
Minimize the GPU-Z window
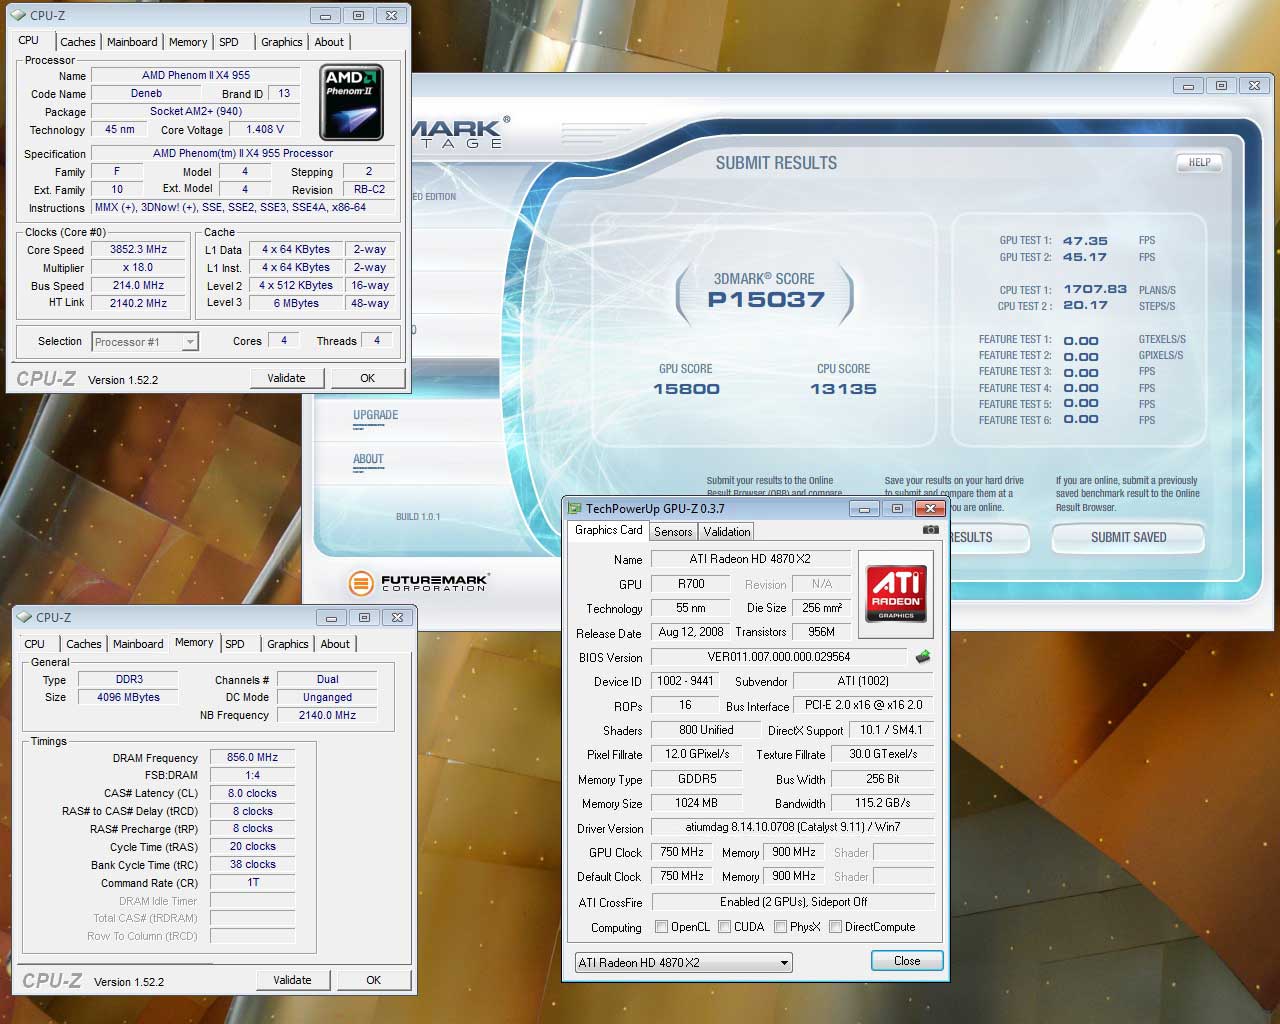863,509
